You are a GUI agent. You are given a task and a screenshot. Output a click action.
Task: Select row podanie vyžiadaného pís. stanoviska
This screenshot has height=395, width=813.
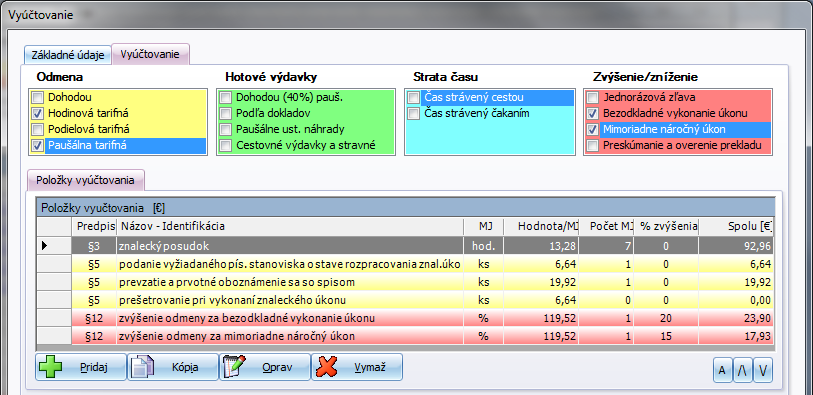[406, 264]
